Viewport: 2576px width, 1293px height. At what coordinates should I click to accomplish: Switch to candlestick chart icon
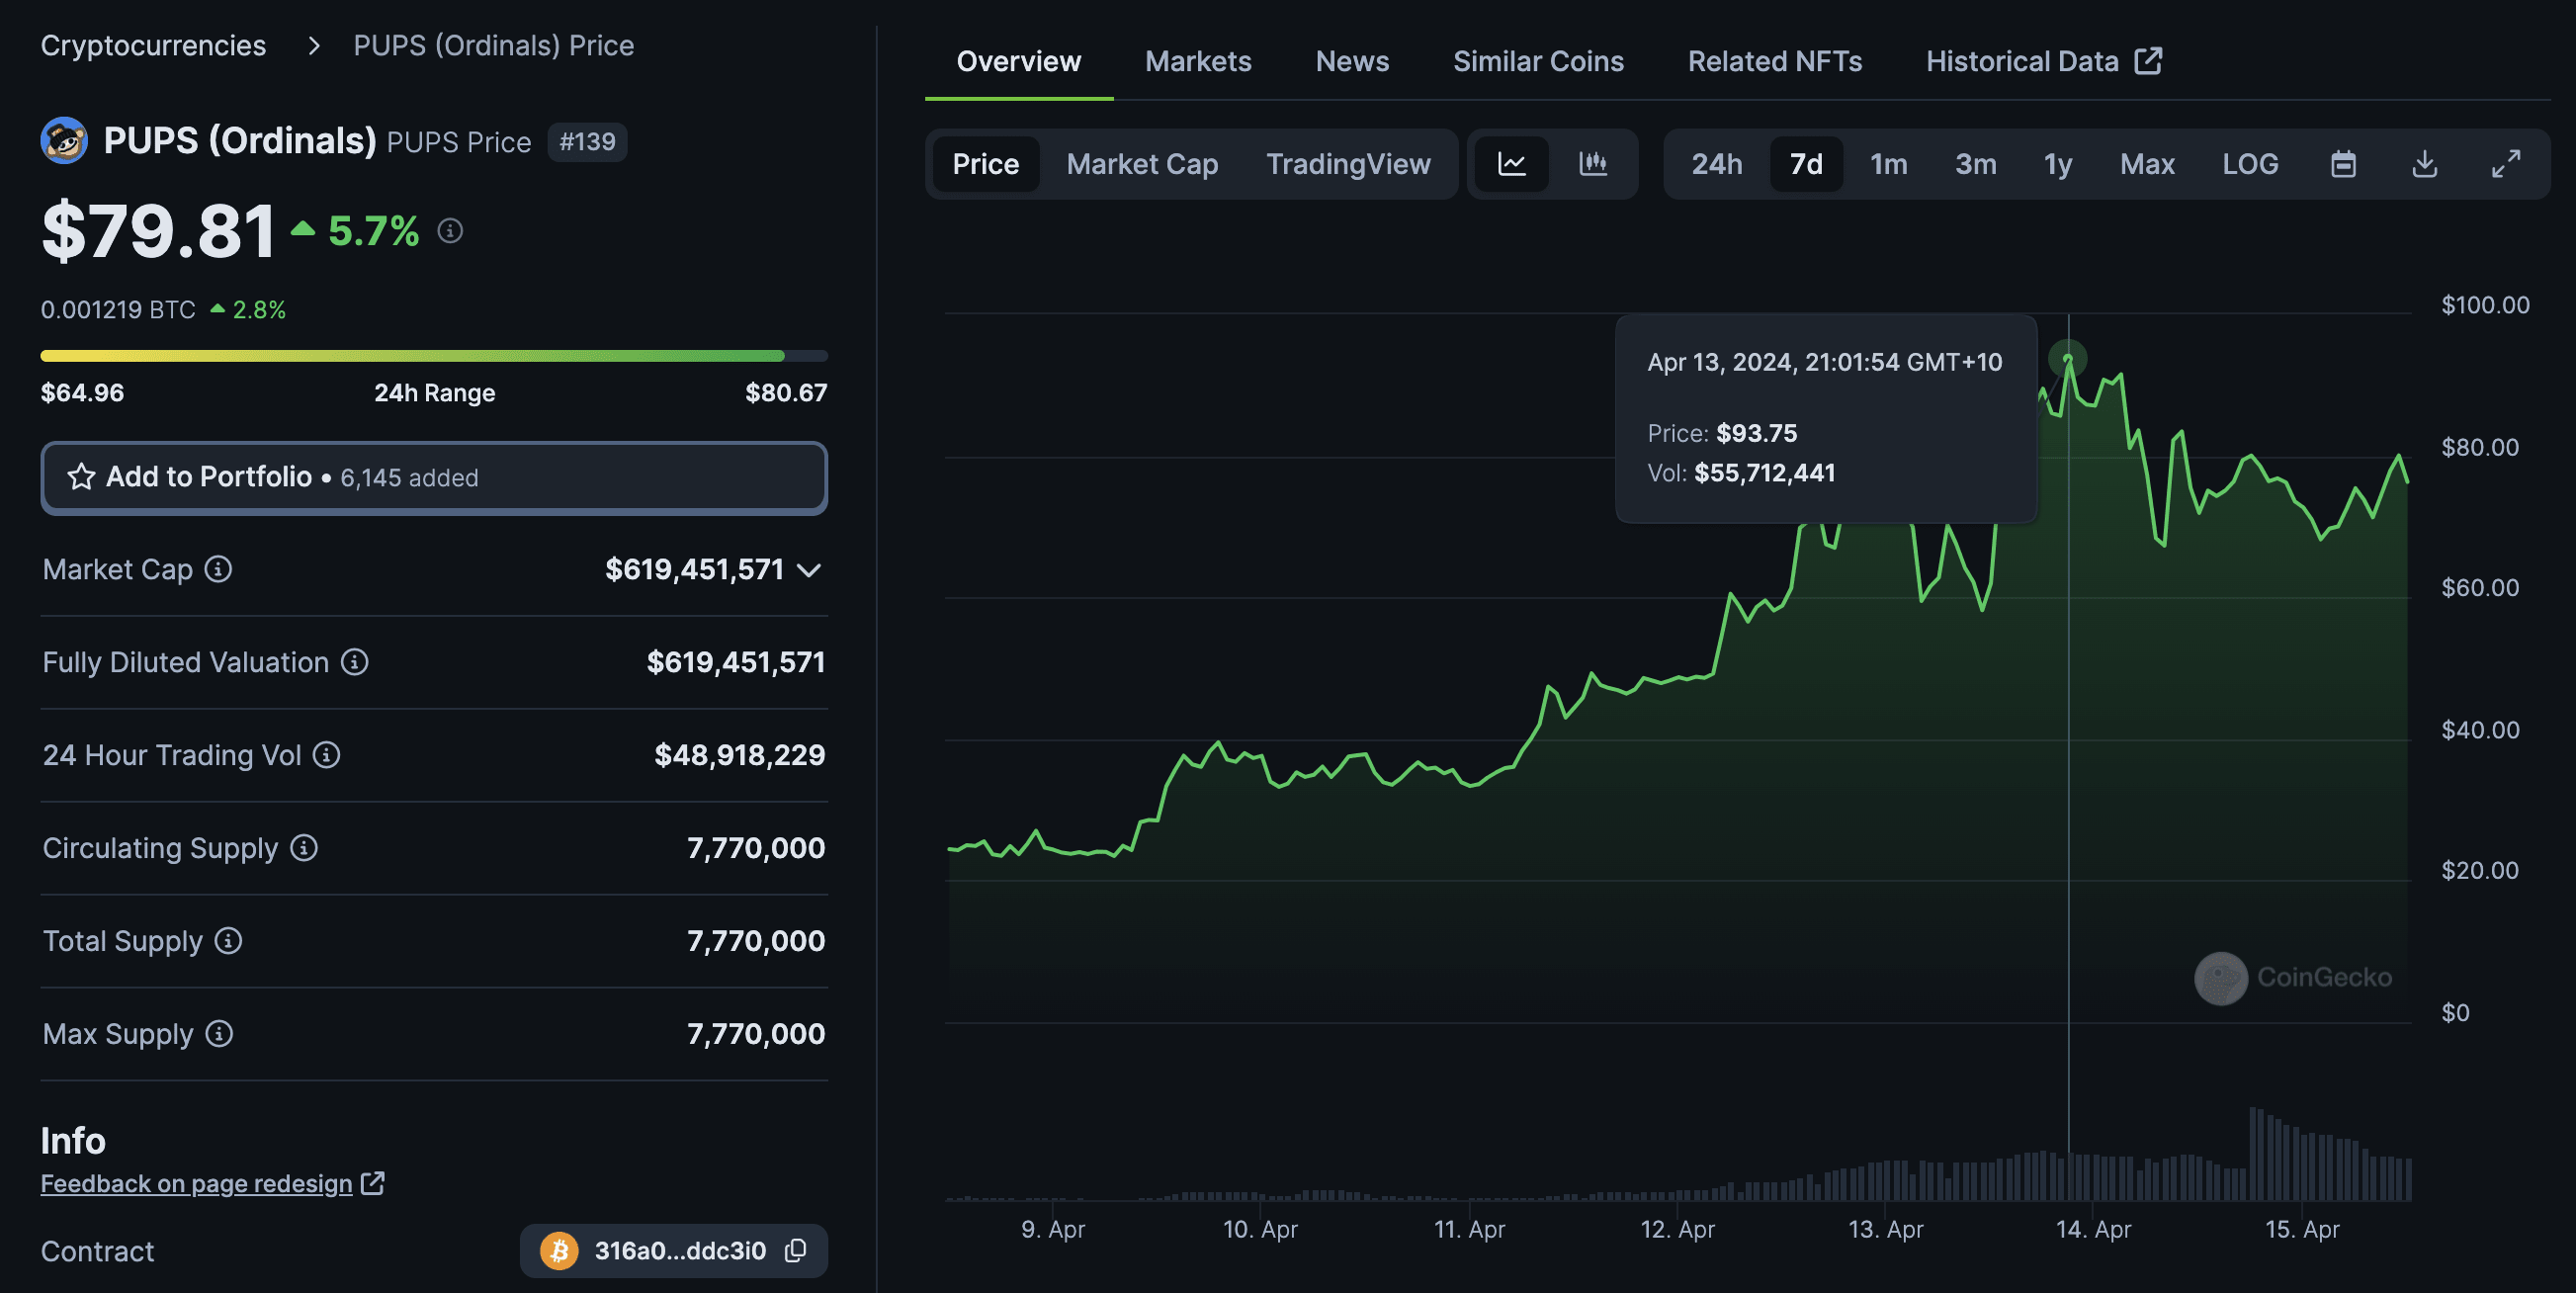coord(1592,164)
